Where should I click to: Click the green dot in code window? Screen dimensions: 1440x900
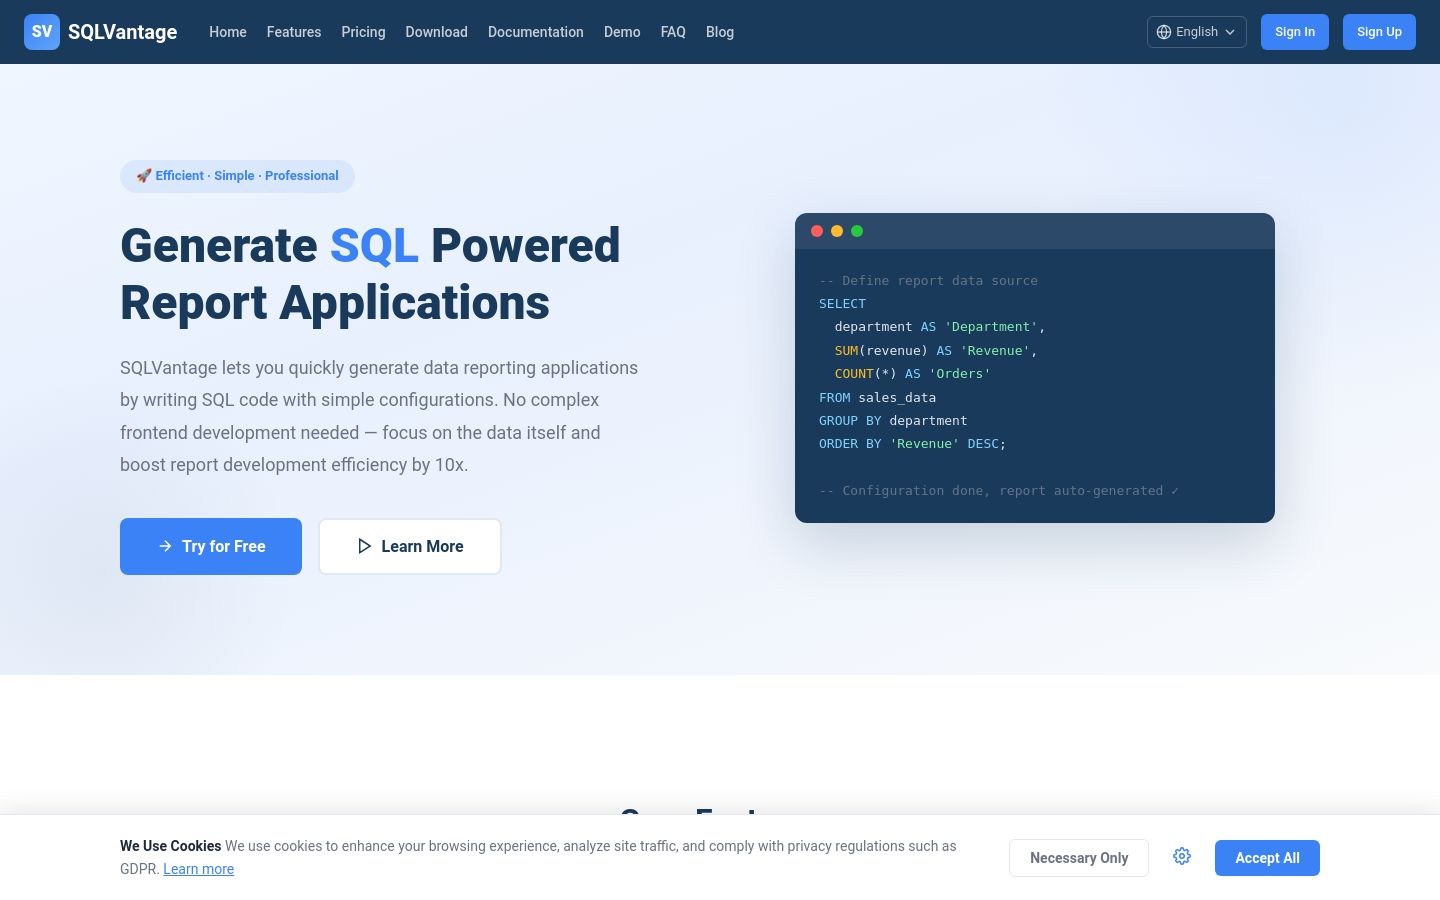click(x=857, y=231)
